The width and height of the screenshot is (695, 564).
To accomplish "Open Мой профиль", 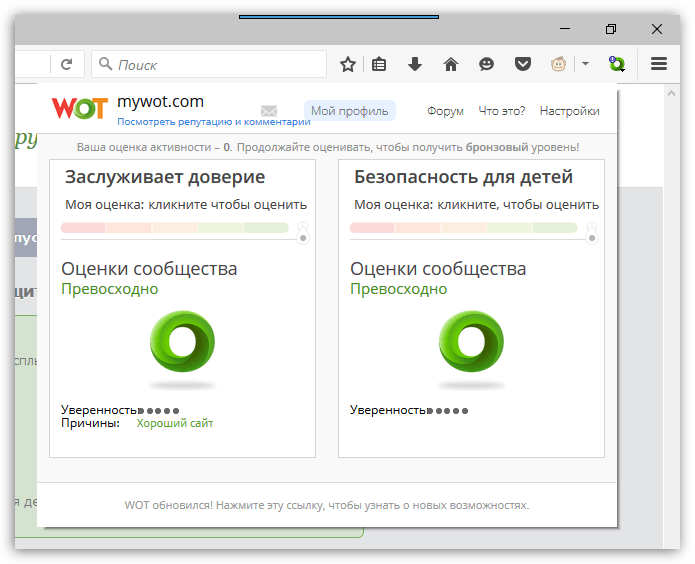I will (x=350, y=110).
